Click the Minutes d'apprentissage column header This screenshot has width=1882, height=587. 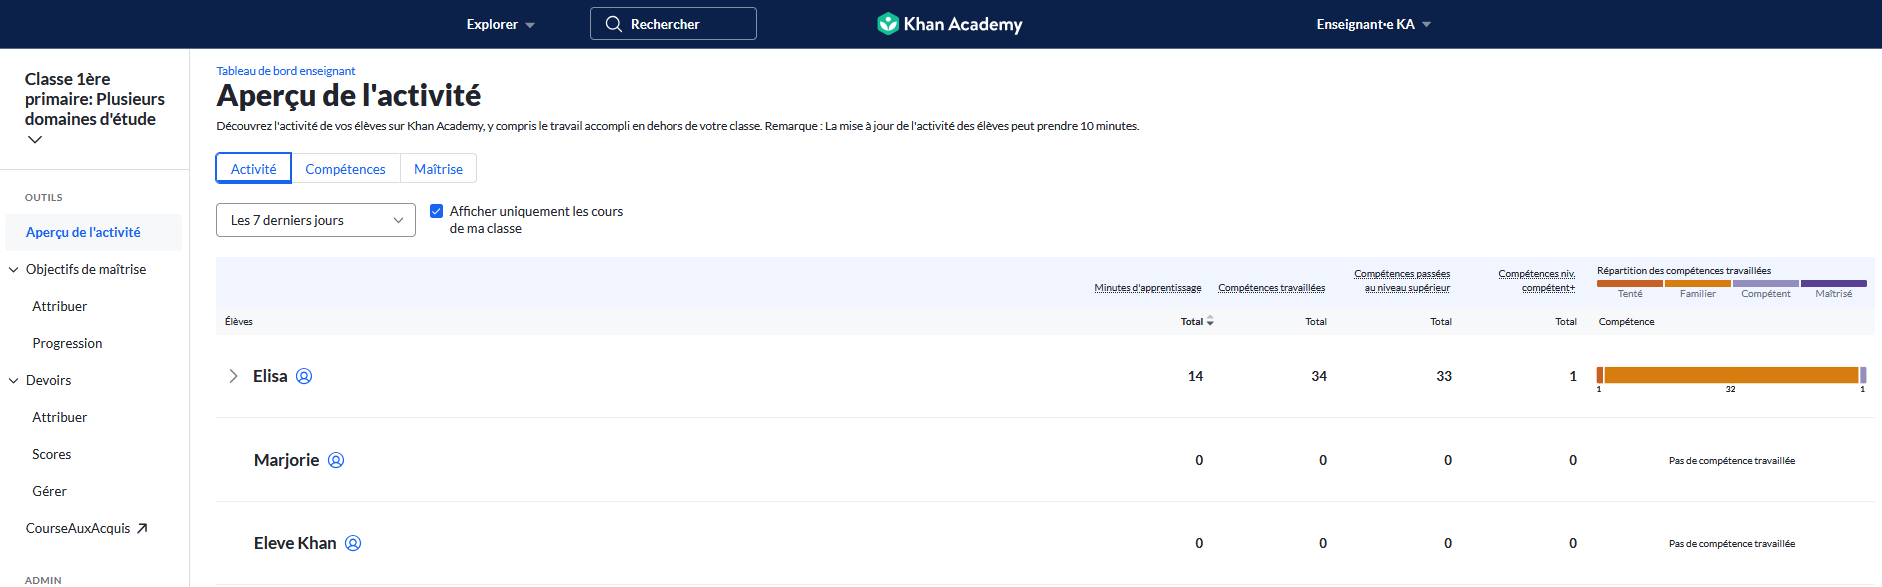(1148, 288)
